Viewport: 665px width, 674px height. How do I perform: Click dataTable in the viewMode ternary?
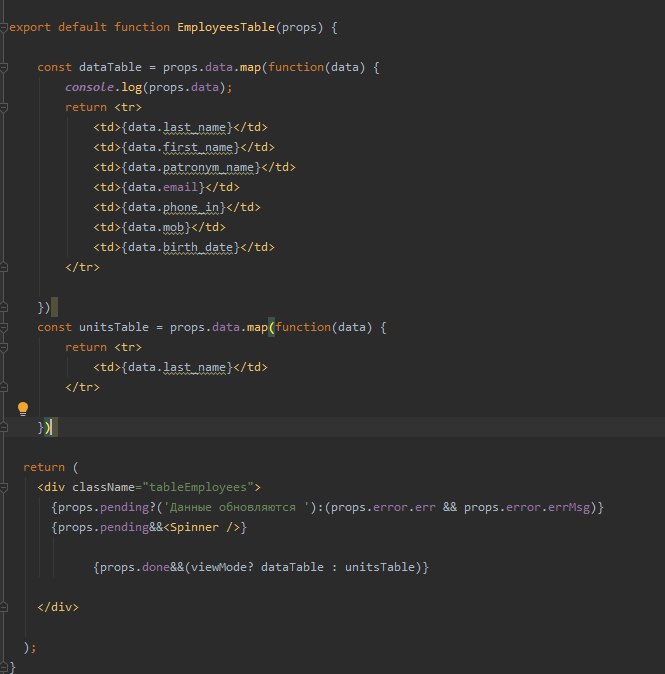292,567
